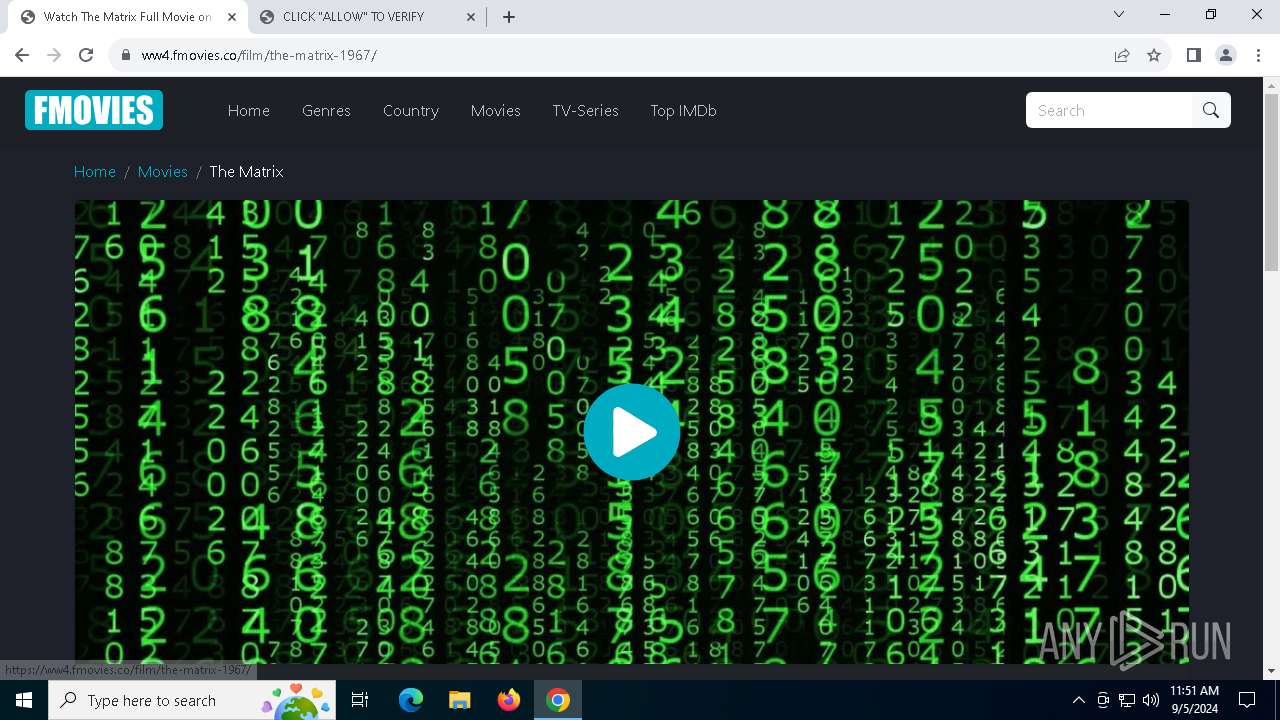The height and width of the screenshot is (720, 1280).
Task: Open the tab search dropdown
Action: (x=1119, y=14)
